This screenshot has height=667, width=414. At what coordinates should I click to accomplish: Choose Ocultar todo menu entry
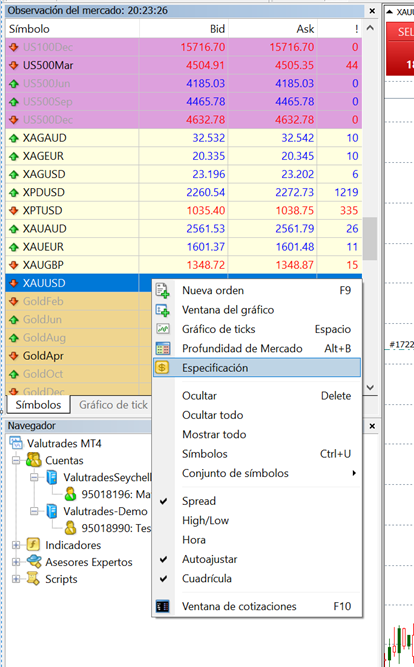(x=257, y=415)
